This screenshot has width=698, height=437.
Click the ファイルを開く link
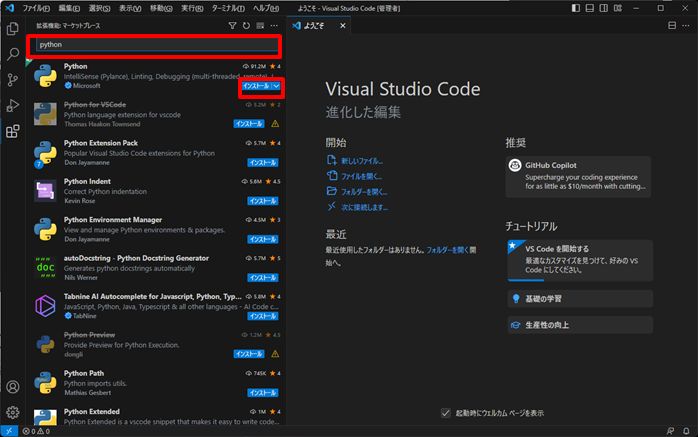click(x=361, y=176)
